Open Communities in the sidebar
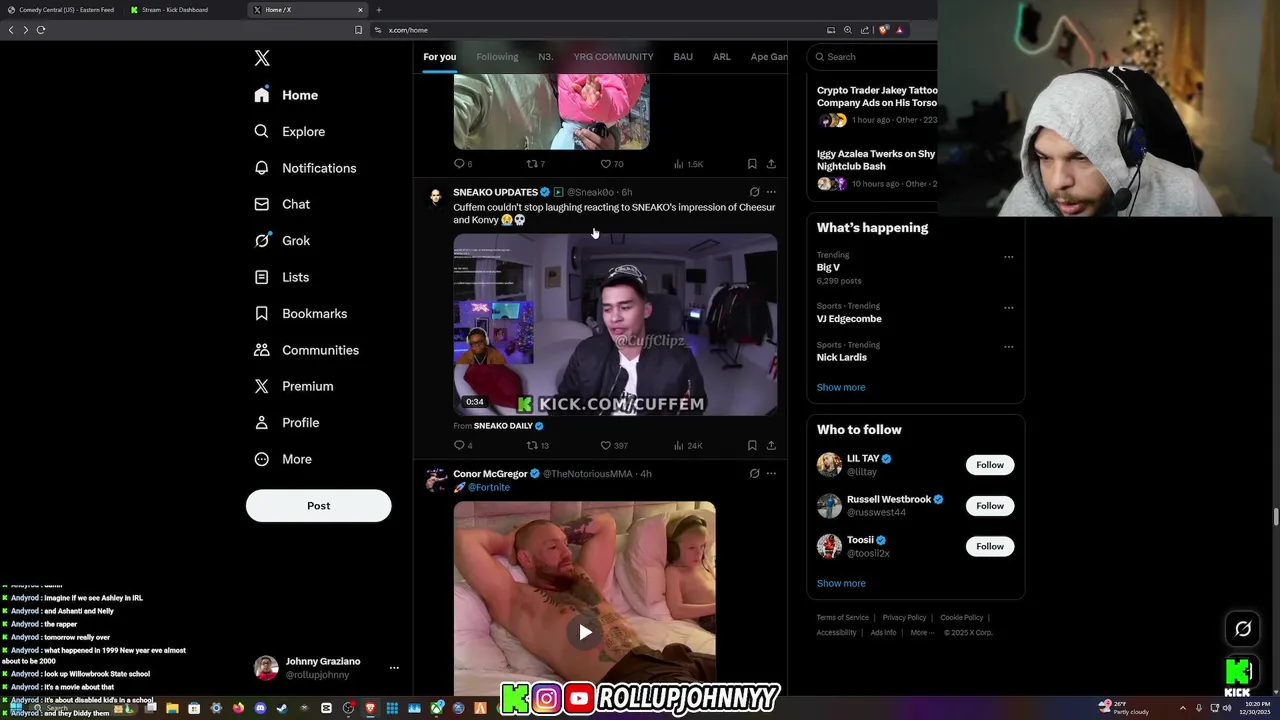1280x720 pixels. [x=306, y=350]
